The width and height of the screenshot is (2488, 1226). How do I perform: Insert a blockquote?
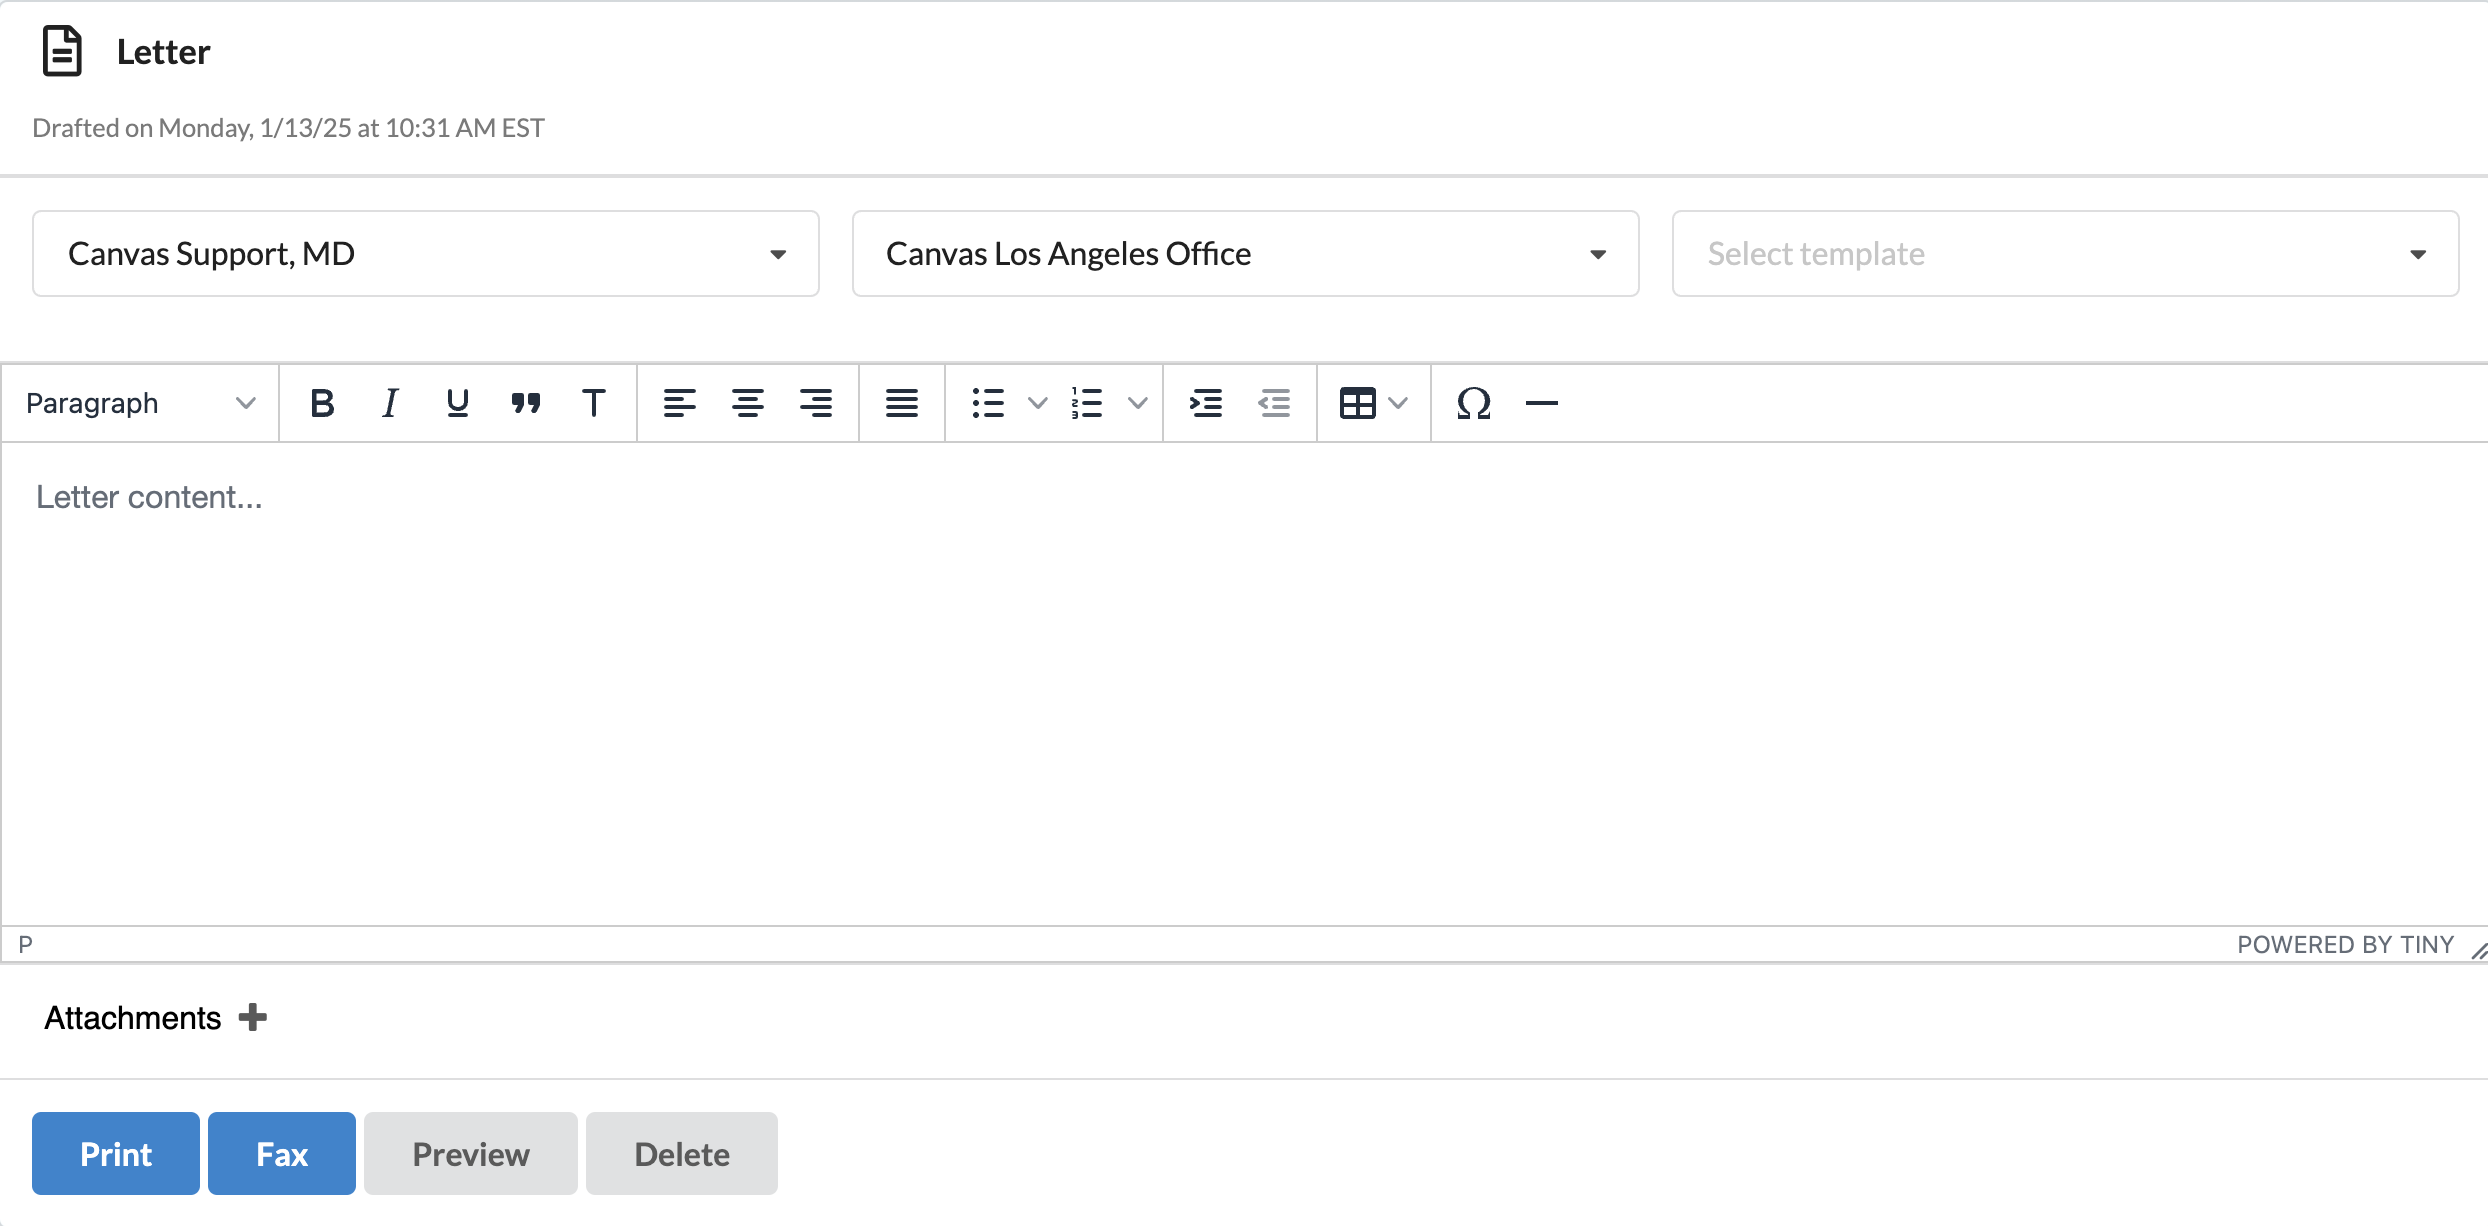coord(526,403)
